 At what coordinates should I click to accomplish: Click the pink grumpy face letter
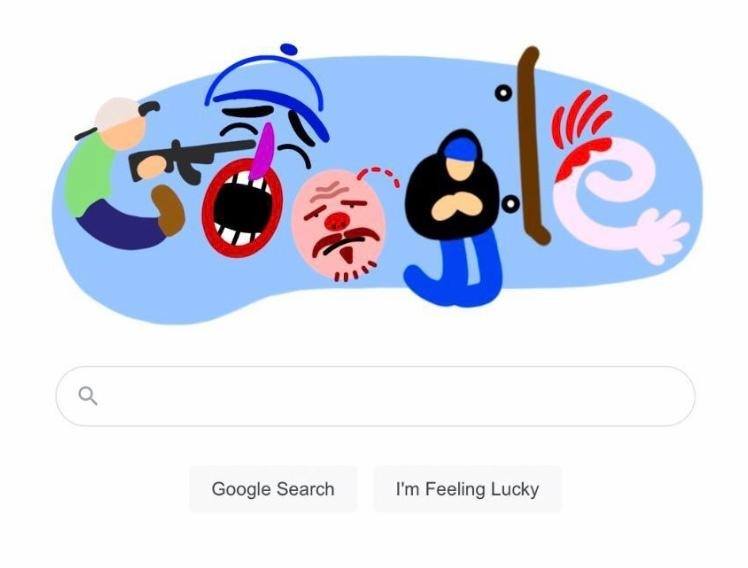coord(338,225)
